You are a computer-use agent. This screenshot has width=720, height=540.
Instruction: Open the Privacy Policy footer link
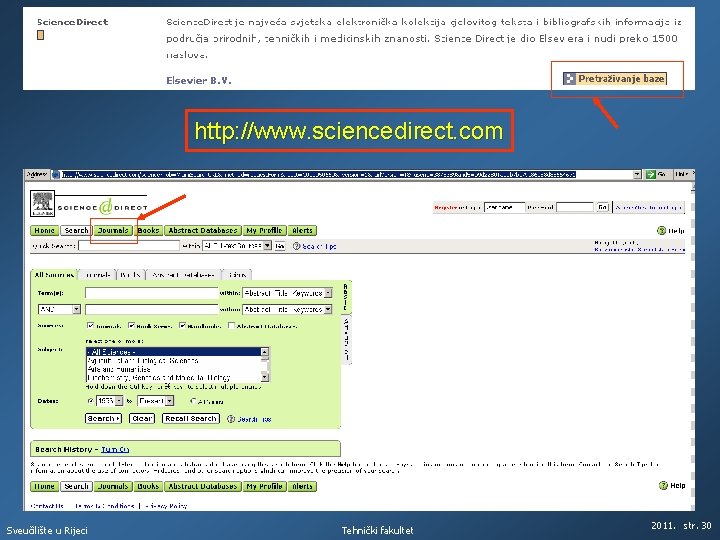(x=165, y=506)
